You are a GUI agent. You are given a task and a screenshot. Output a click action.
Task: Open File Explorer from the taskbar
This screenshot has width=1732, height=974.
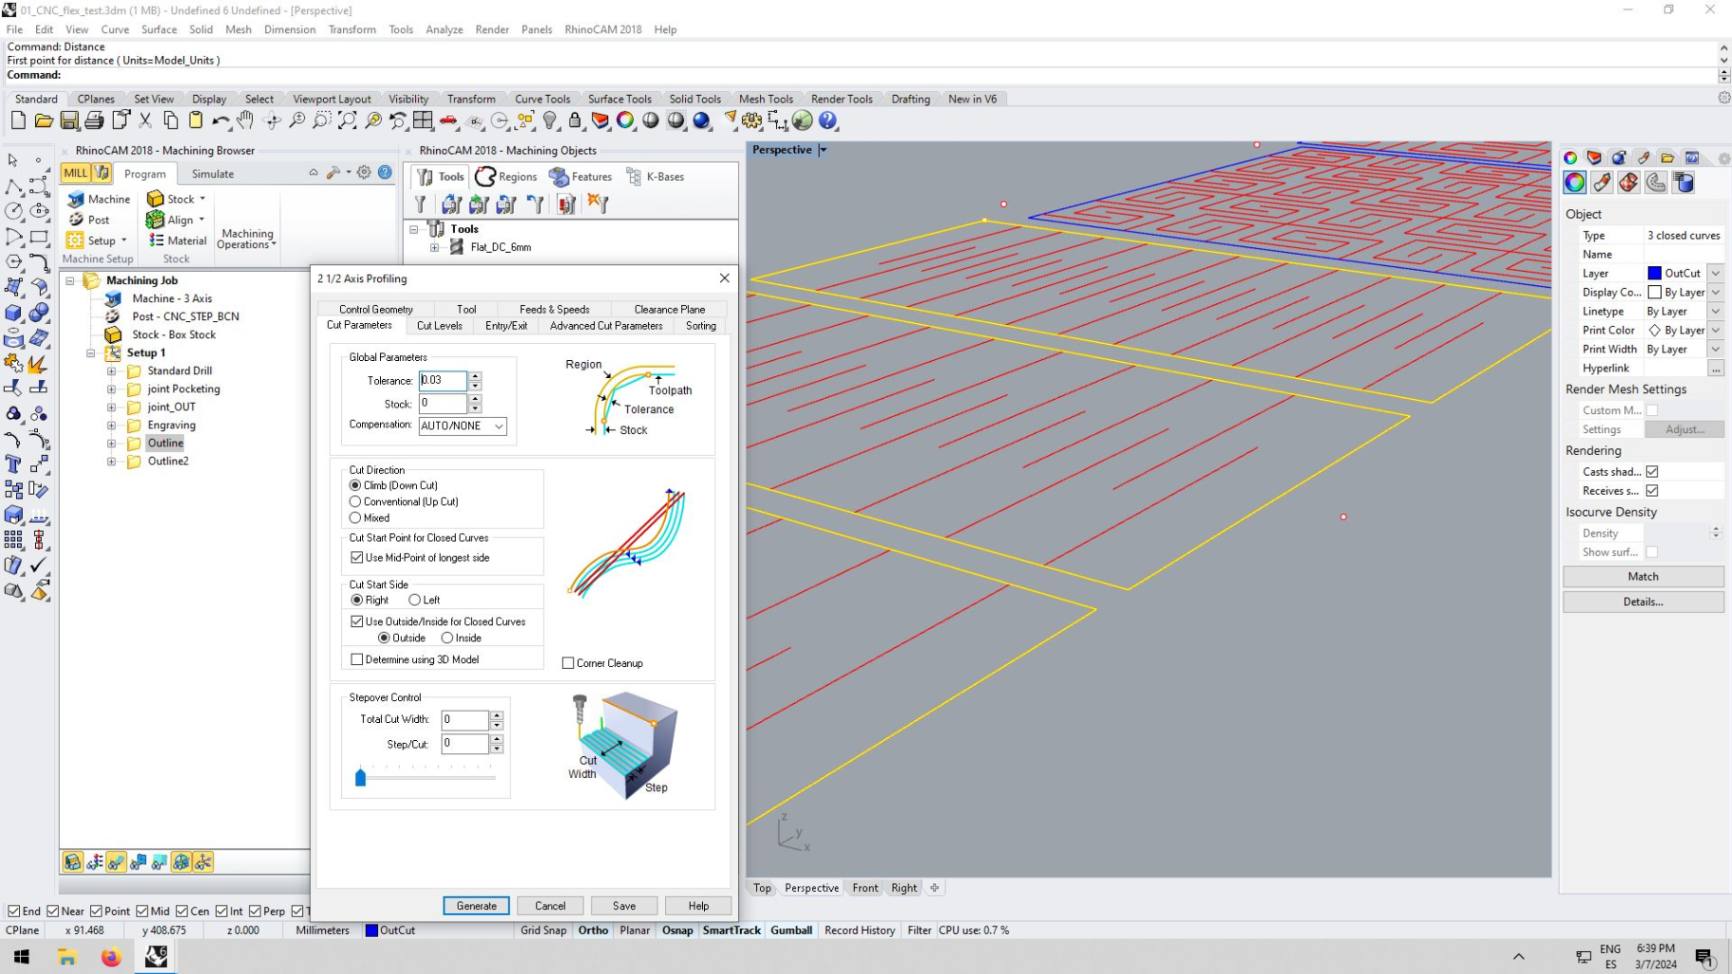click(67, 957)
